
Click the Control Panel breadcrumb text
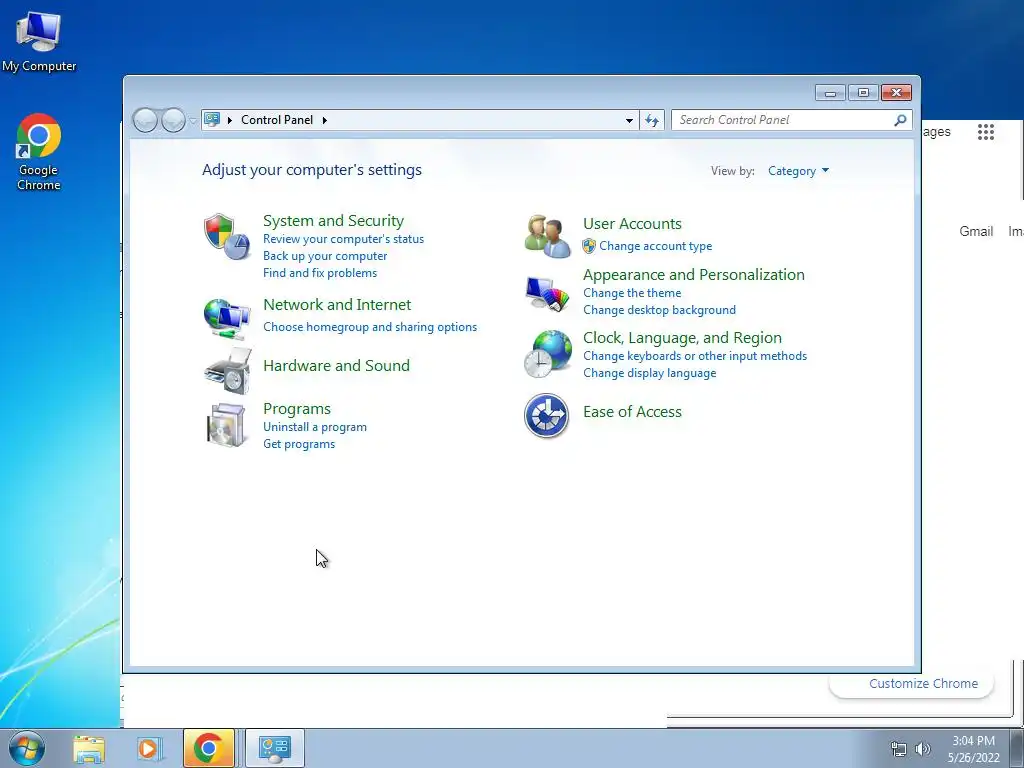pos(277,120)
